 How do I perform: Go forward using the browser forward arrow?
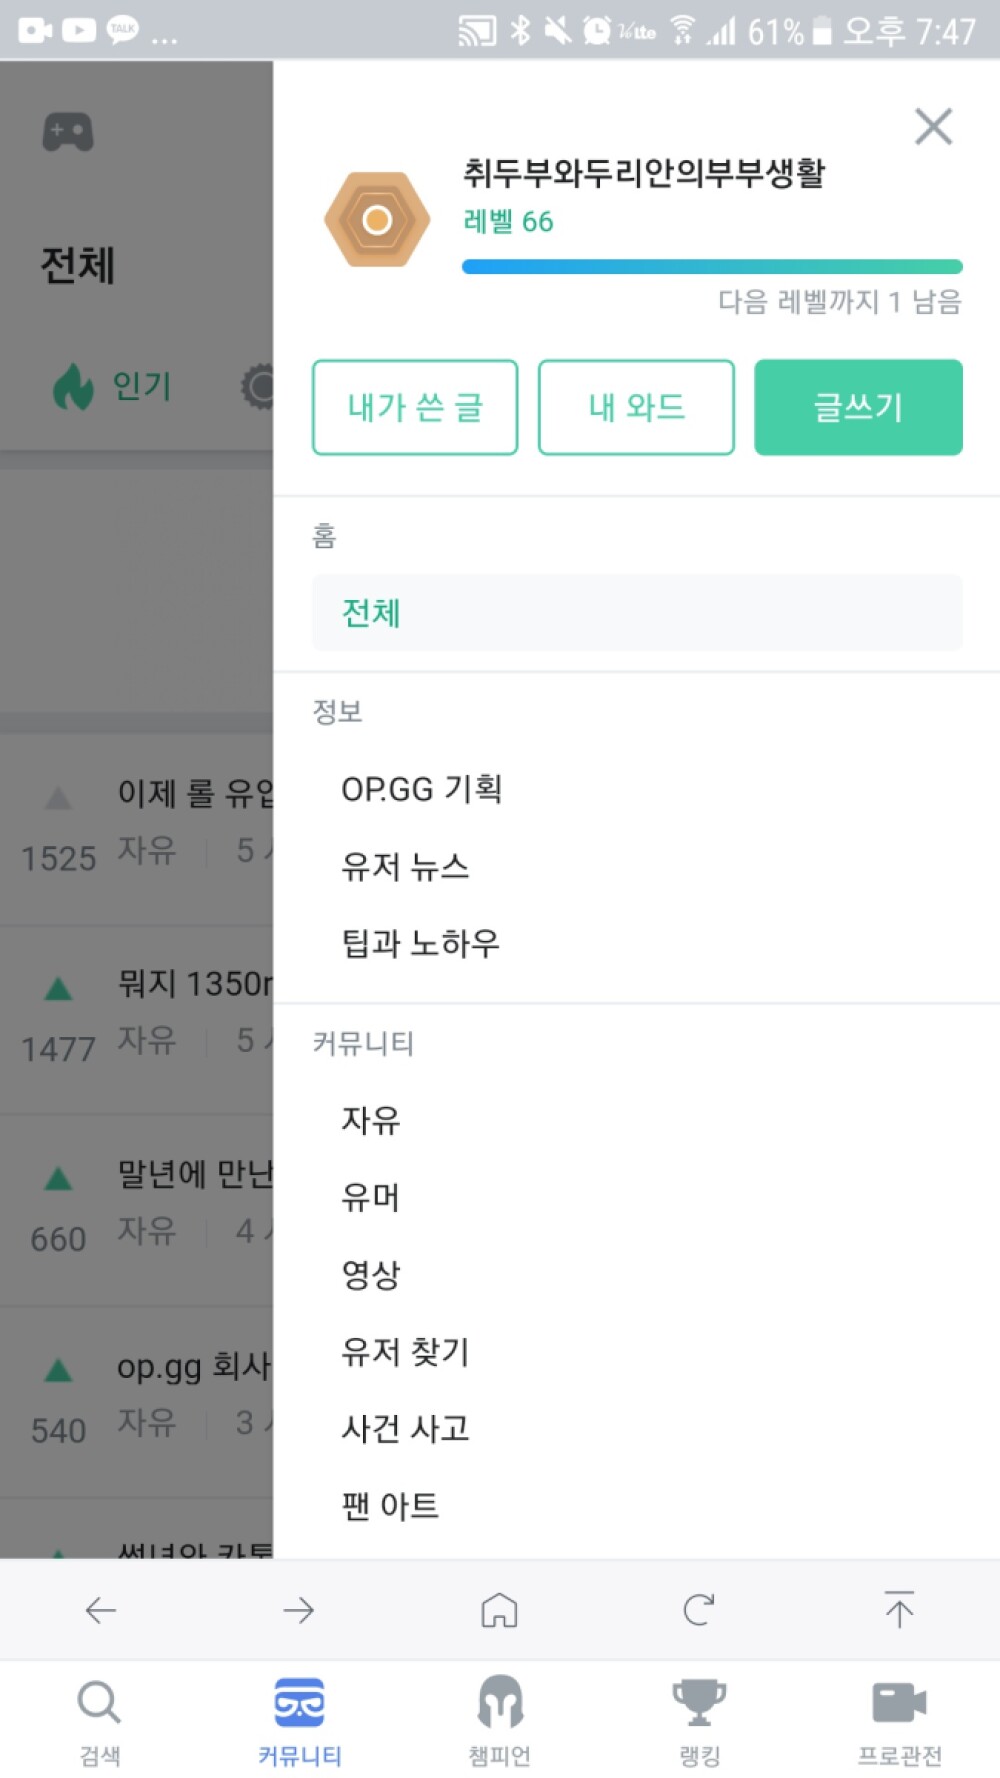[x=299, y=1610]
